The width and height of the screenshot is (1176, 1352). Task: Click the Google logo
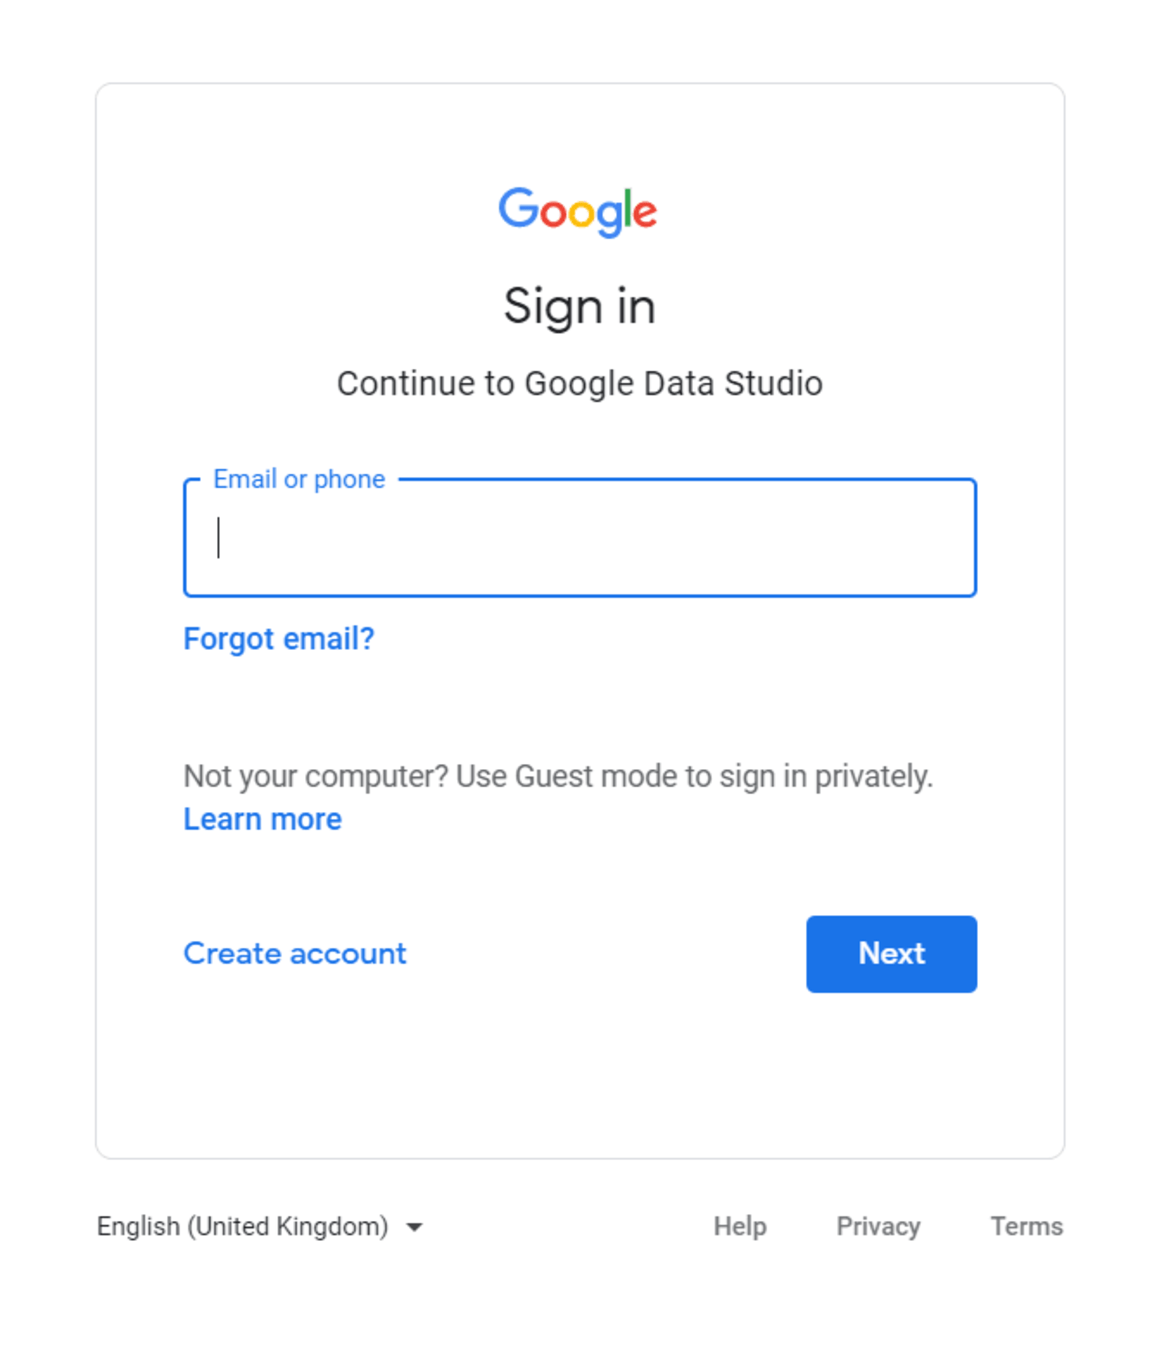coord(578,209)
